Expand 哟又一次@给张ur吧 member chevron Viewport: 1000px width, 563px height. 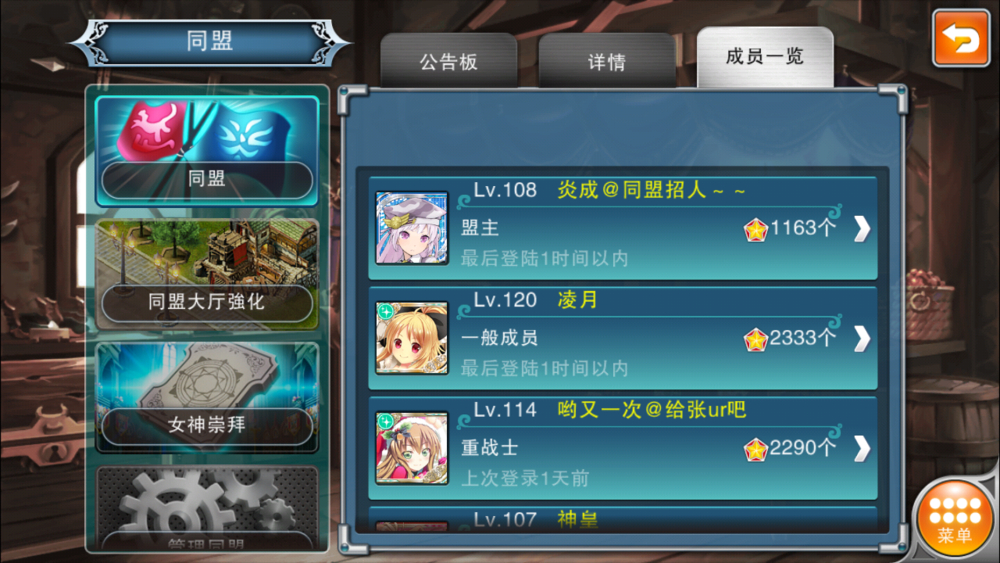(x=862, y=449)
